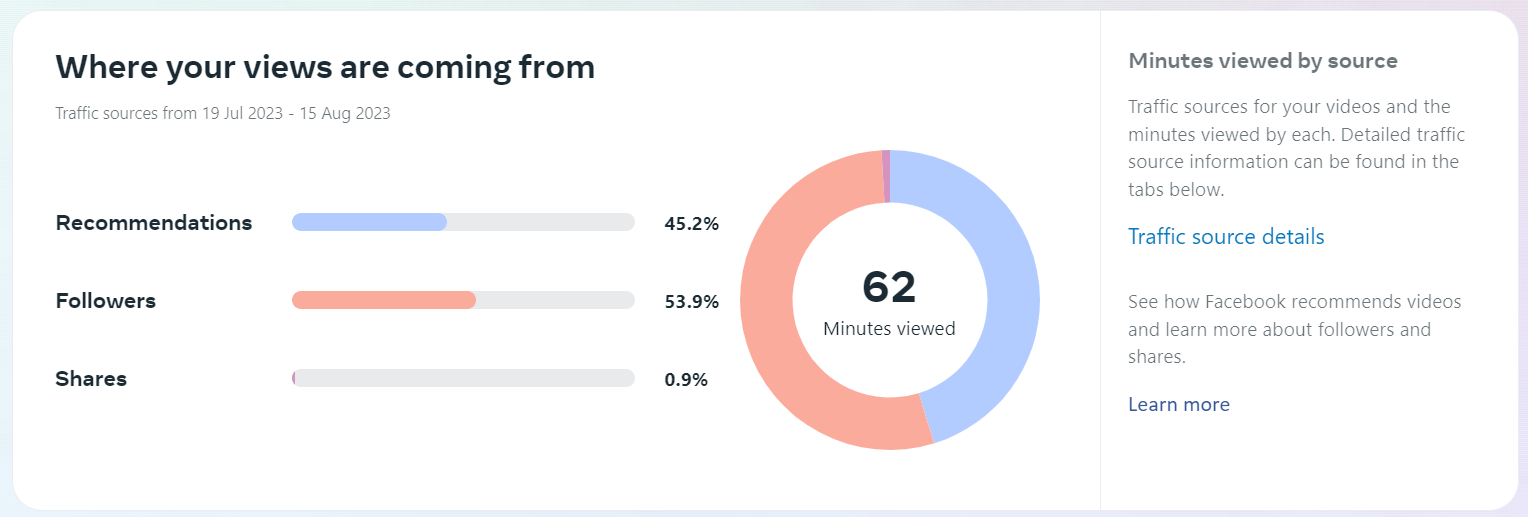Click the Shares progress bar
Image resolution: width=1528 pixels, height=517 pixels.
[x=463, y=378]
